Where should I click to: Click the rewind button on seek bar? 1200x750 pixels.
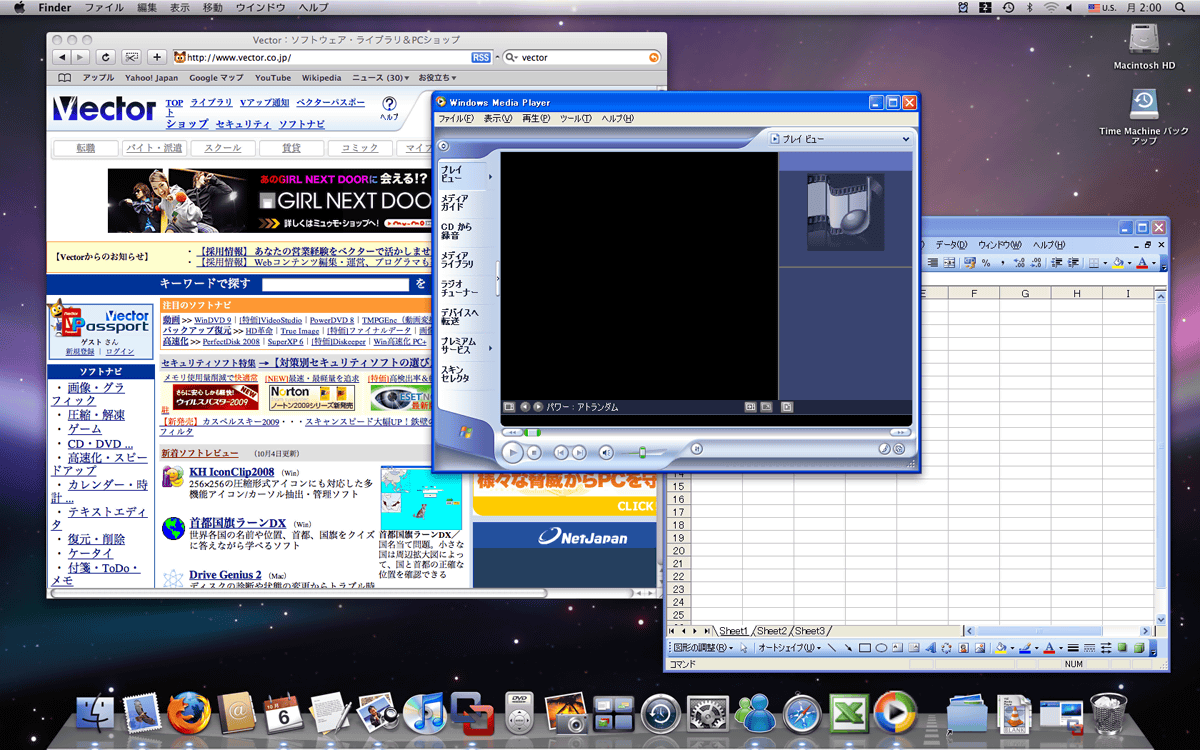tap(512, 432)
